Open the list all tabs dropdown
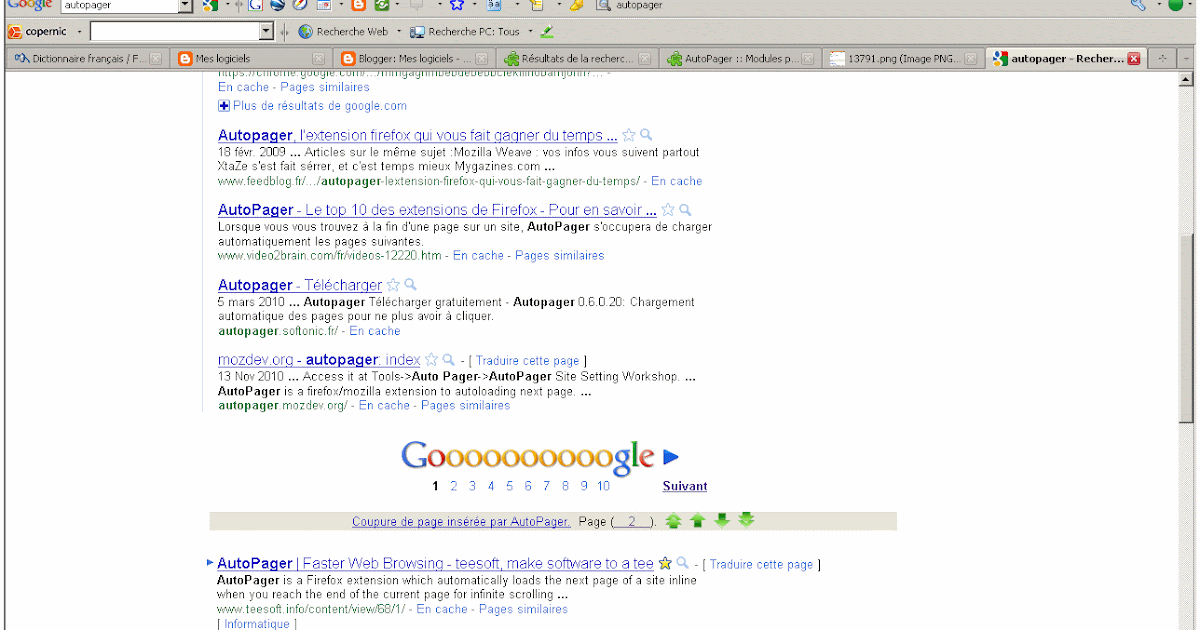Viewport: 1200px width, 630px height. tap(1186, 59)
